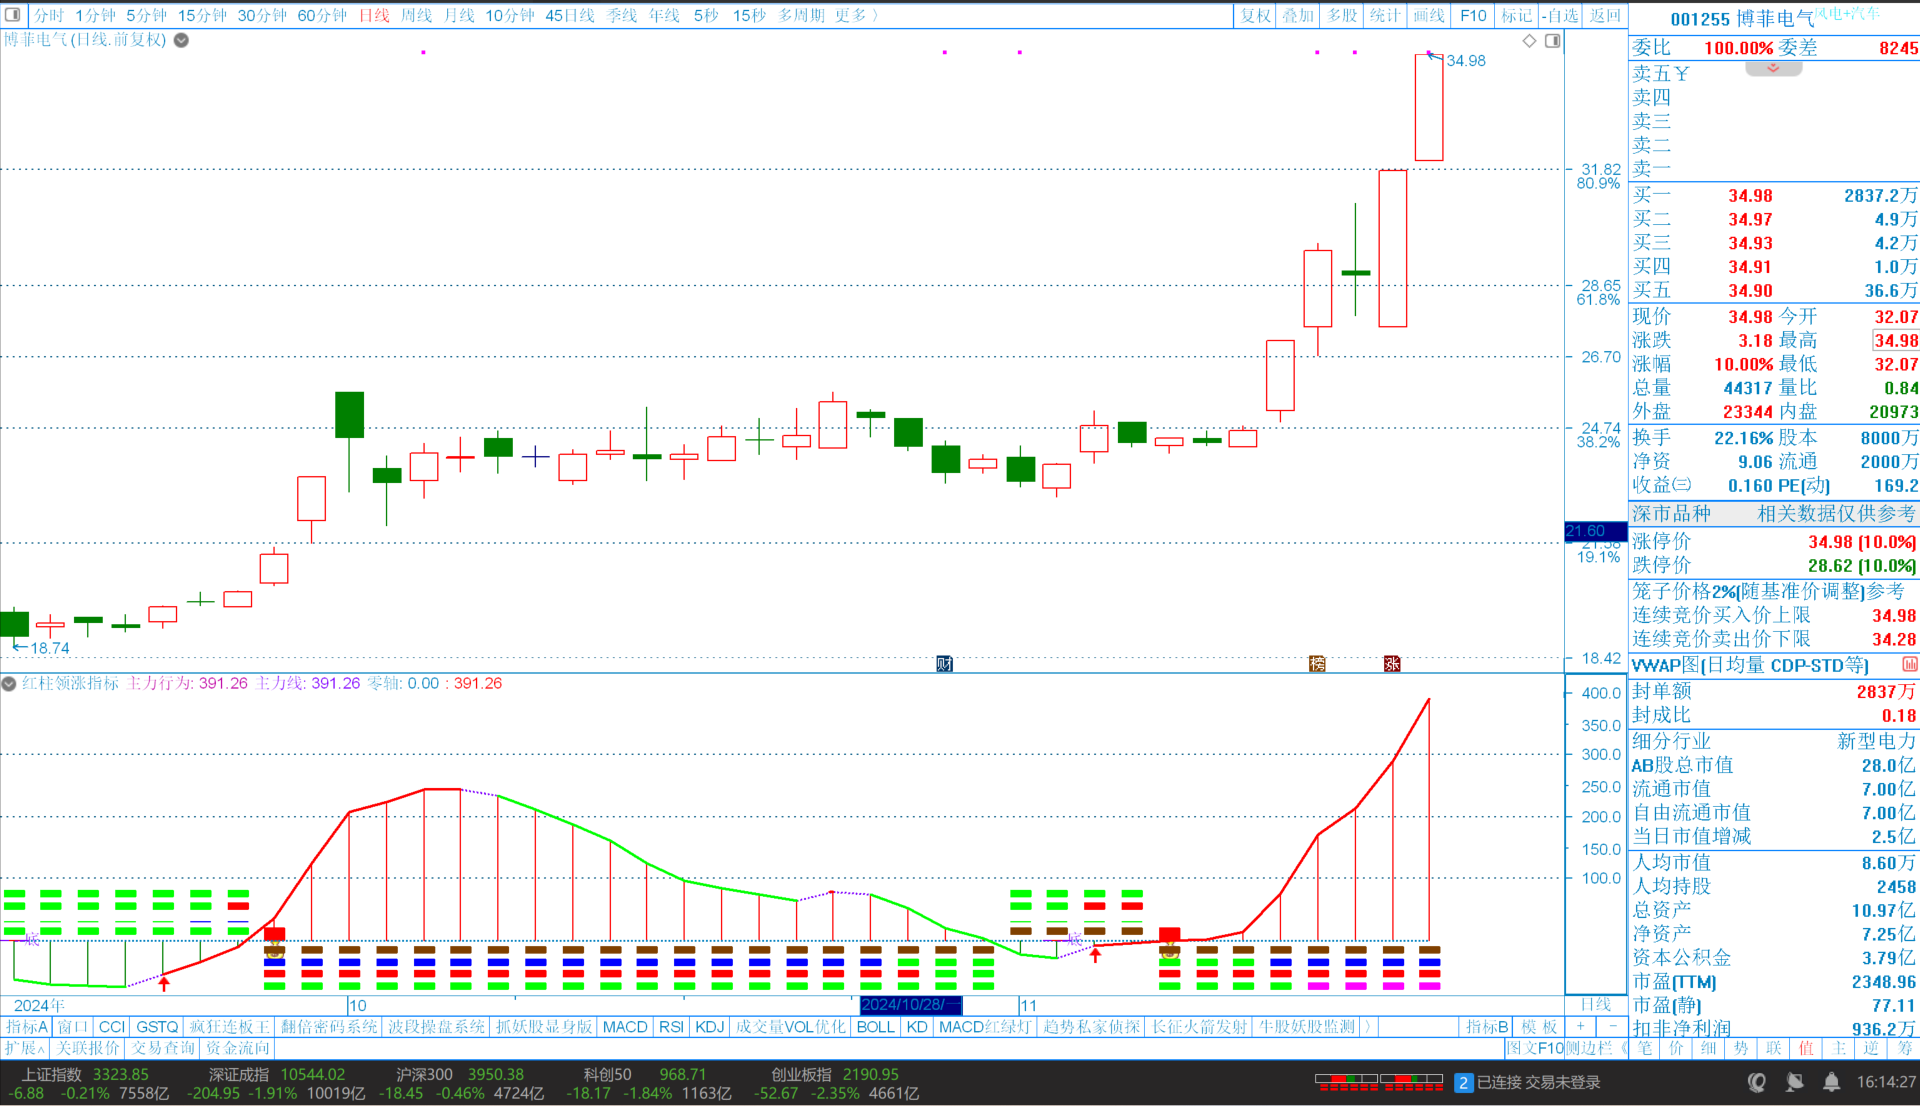Toggle right info panel layout icon
1920x1106 pixels.
tap(1552, 41)
